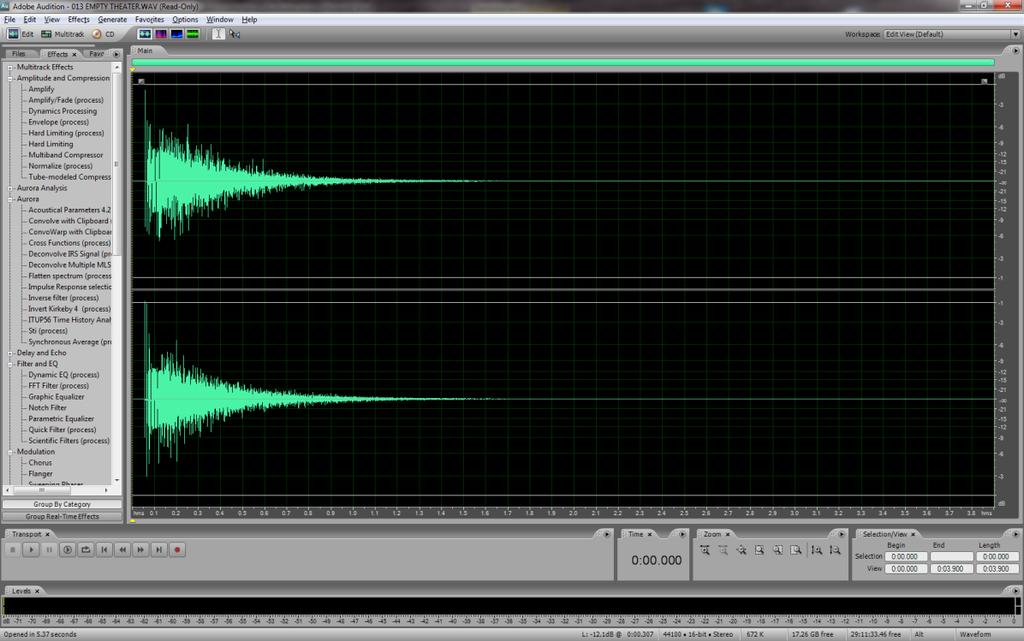
Task: Close the Levels panel tab
Action: 37,591
